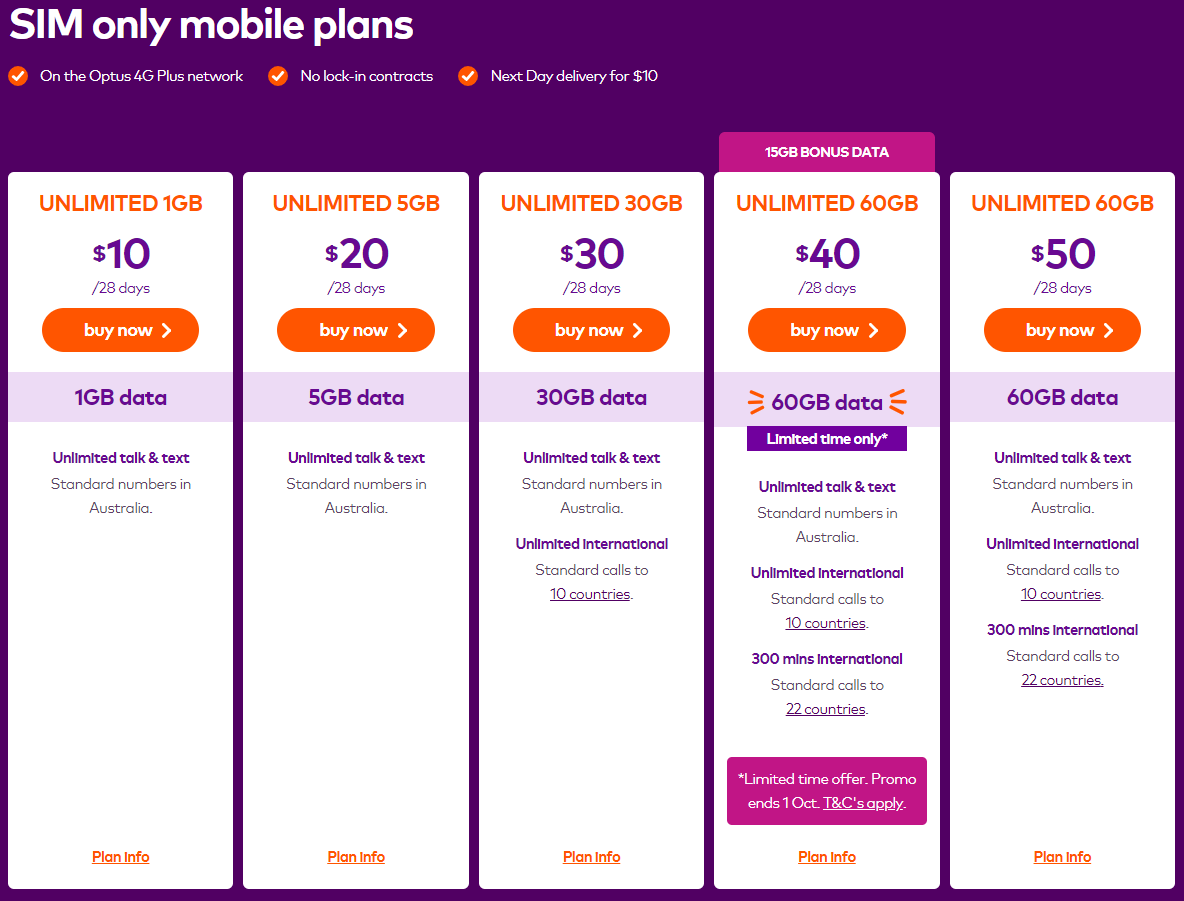View 10 countries list in $40 plan
Screen dimensions: 1184x901
point(825,623)
